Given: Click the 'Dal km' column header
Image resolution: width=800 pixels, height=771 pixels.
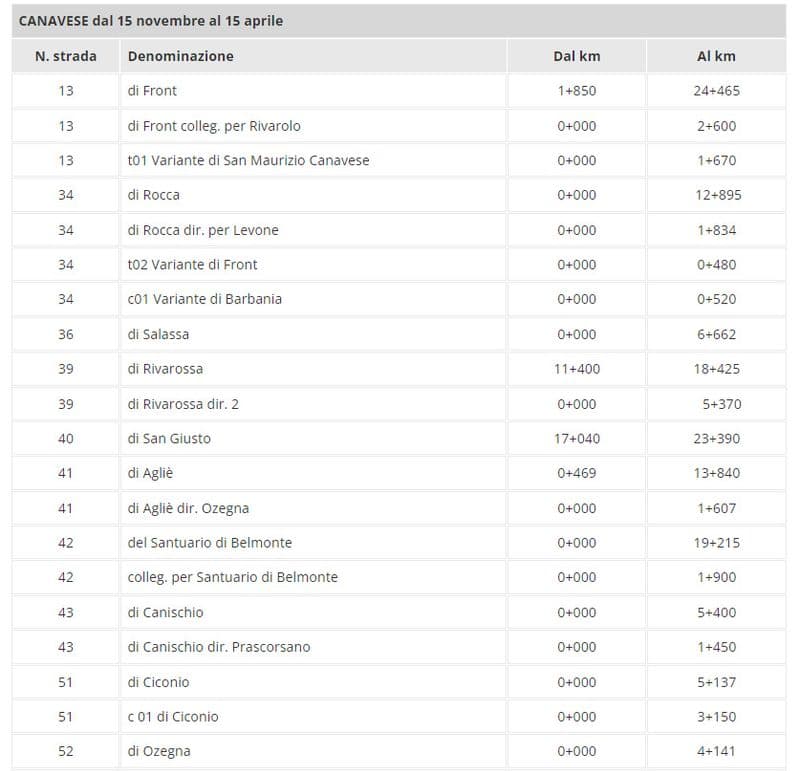Looking at the screenshot, I should point(576,56).
